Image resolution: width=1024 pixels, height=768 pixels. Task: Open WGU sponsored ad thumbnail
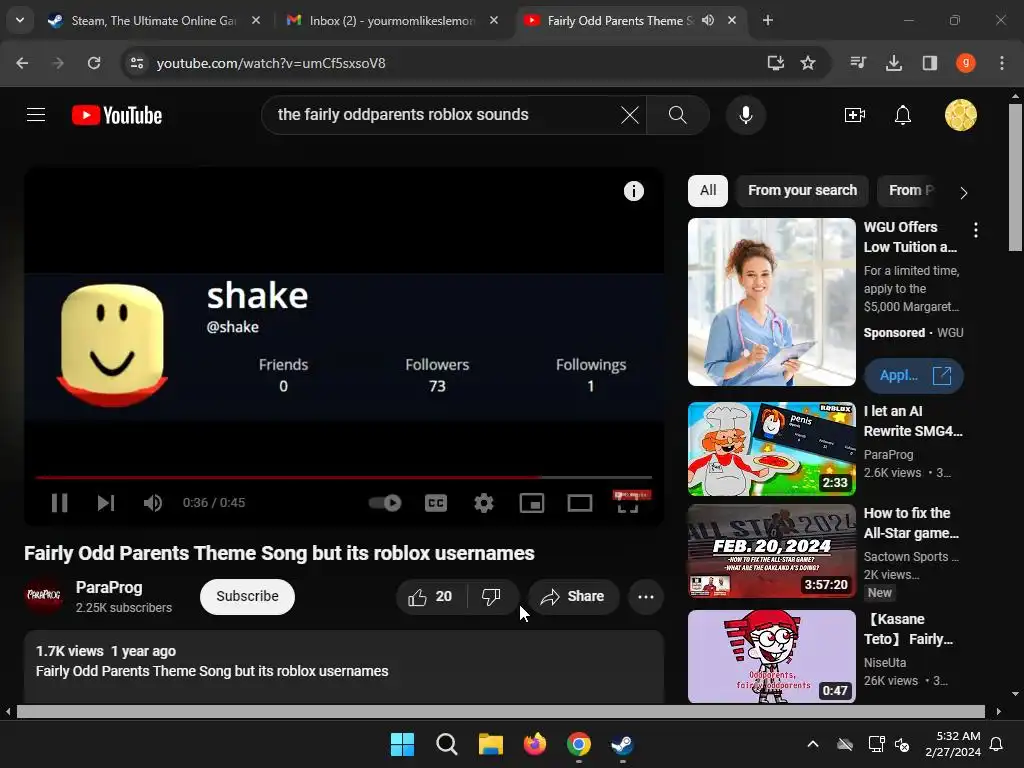pyautogui.click(x=772, y=302)
